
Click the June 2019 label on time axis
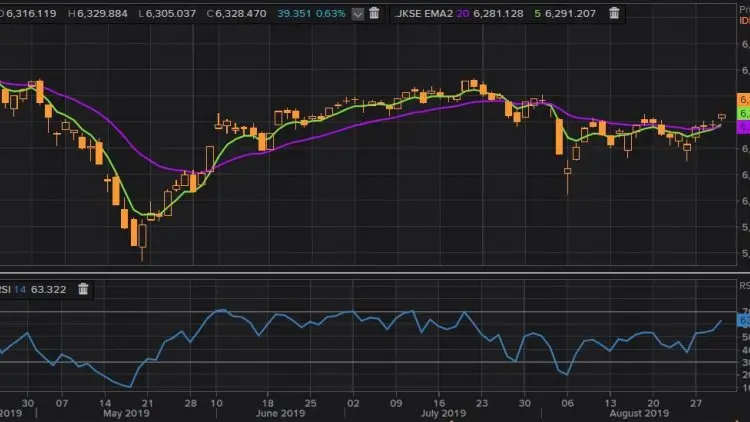(x=280, y=413)
